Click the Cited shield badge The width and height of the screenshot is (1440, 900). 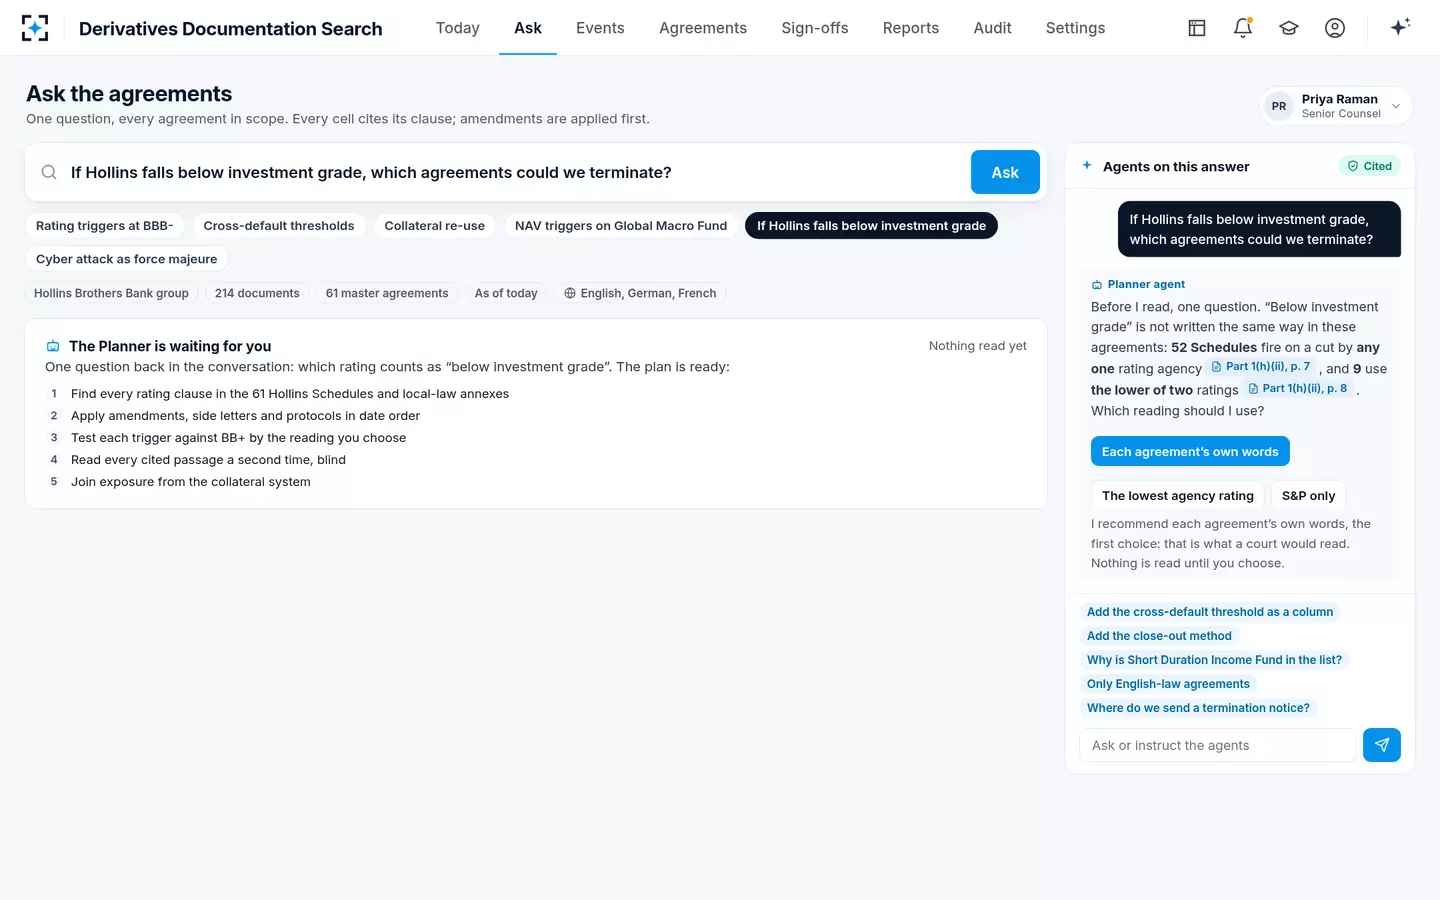tap(1369, 166)
